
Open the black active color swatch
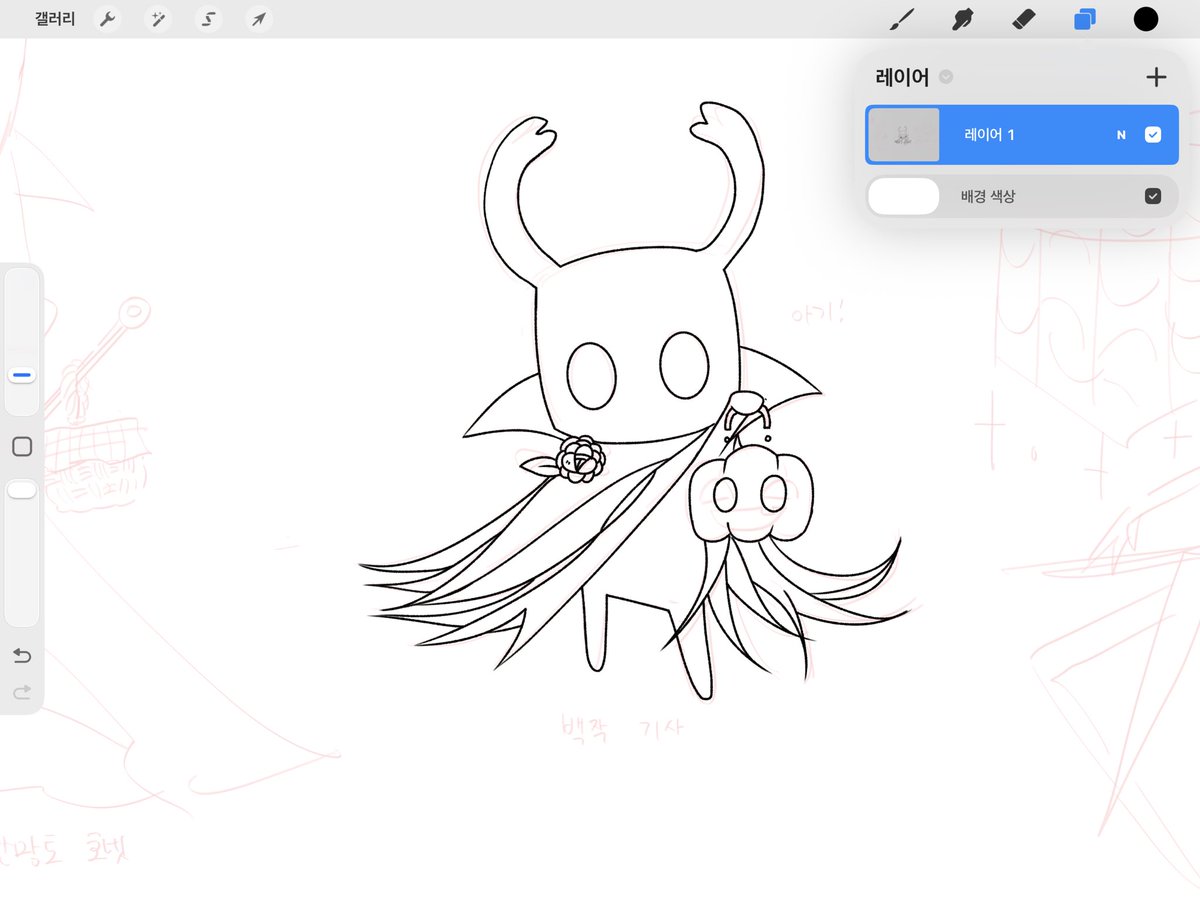(x=1146, y=19)
